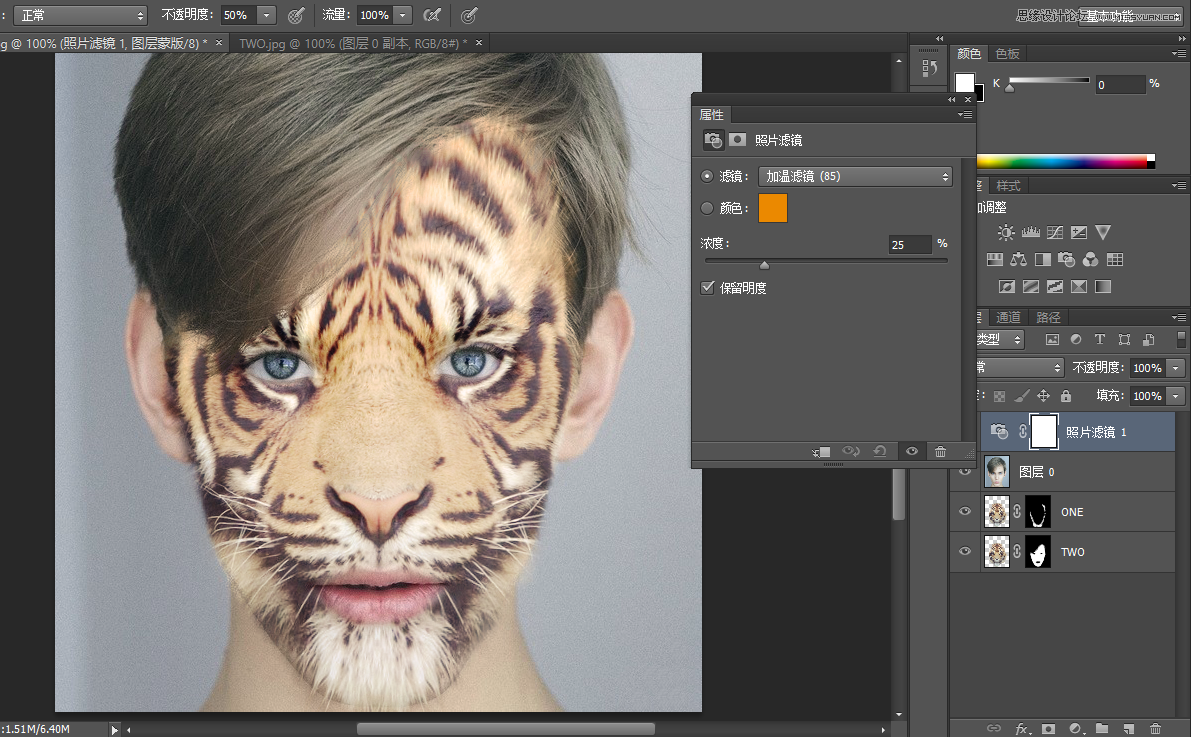Lock transparent pixels of the layer

1000,396
